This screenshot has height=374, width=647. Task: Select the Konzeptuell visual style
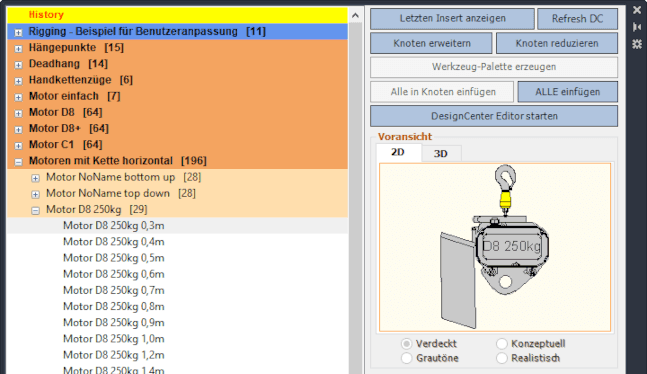click(x=502, y=343)
